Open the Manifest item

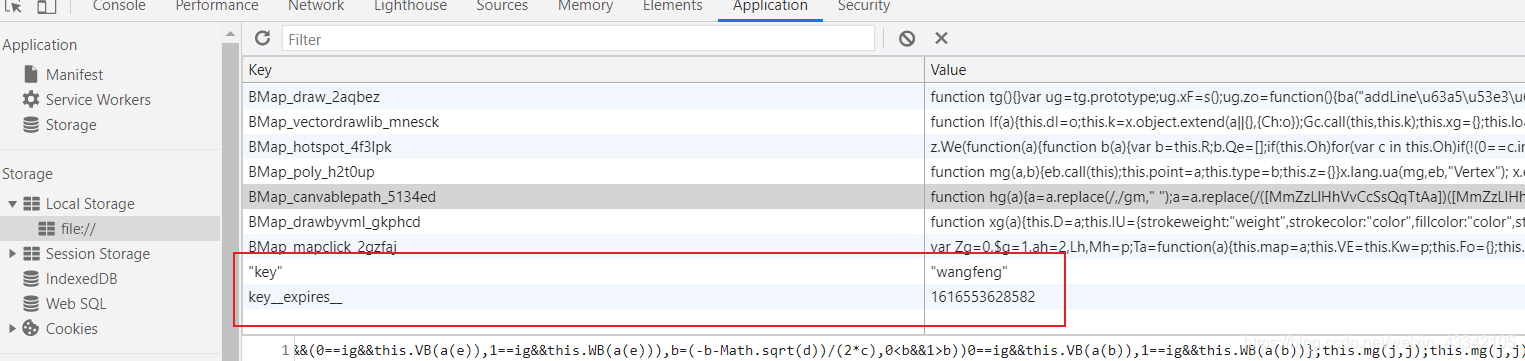[74, 74]
